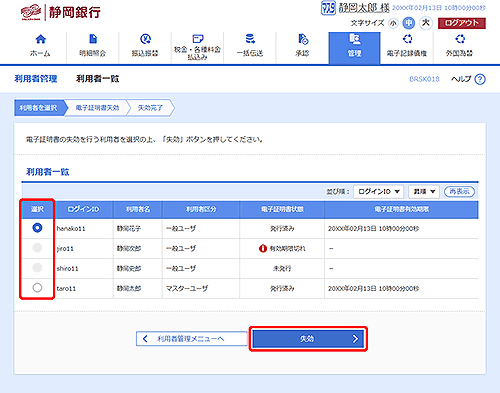The image size is (500, 393).
Task: Click the 電子証明書失効 step indicator
Action: [x=97, y=108]
